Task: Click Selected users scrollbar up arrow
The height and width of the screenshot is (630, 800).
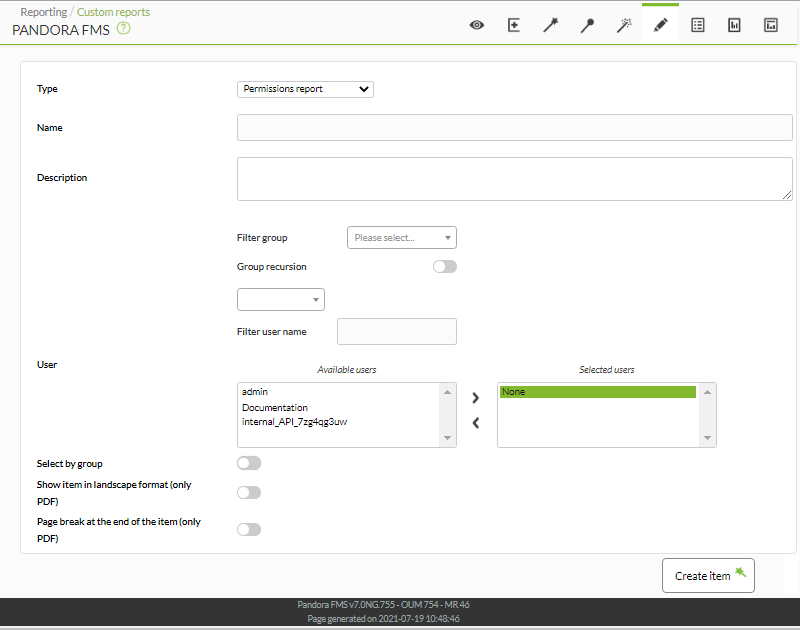Action: coord(707,392)
